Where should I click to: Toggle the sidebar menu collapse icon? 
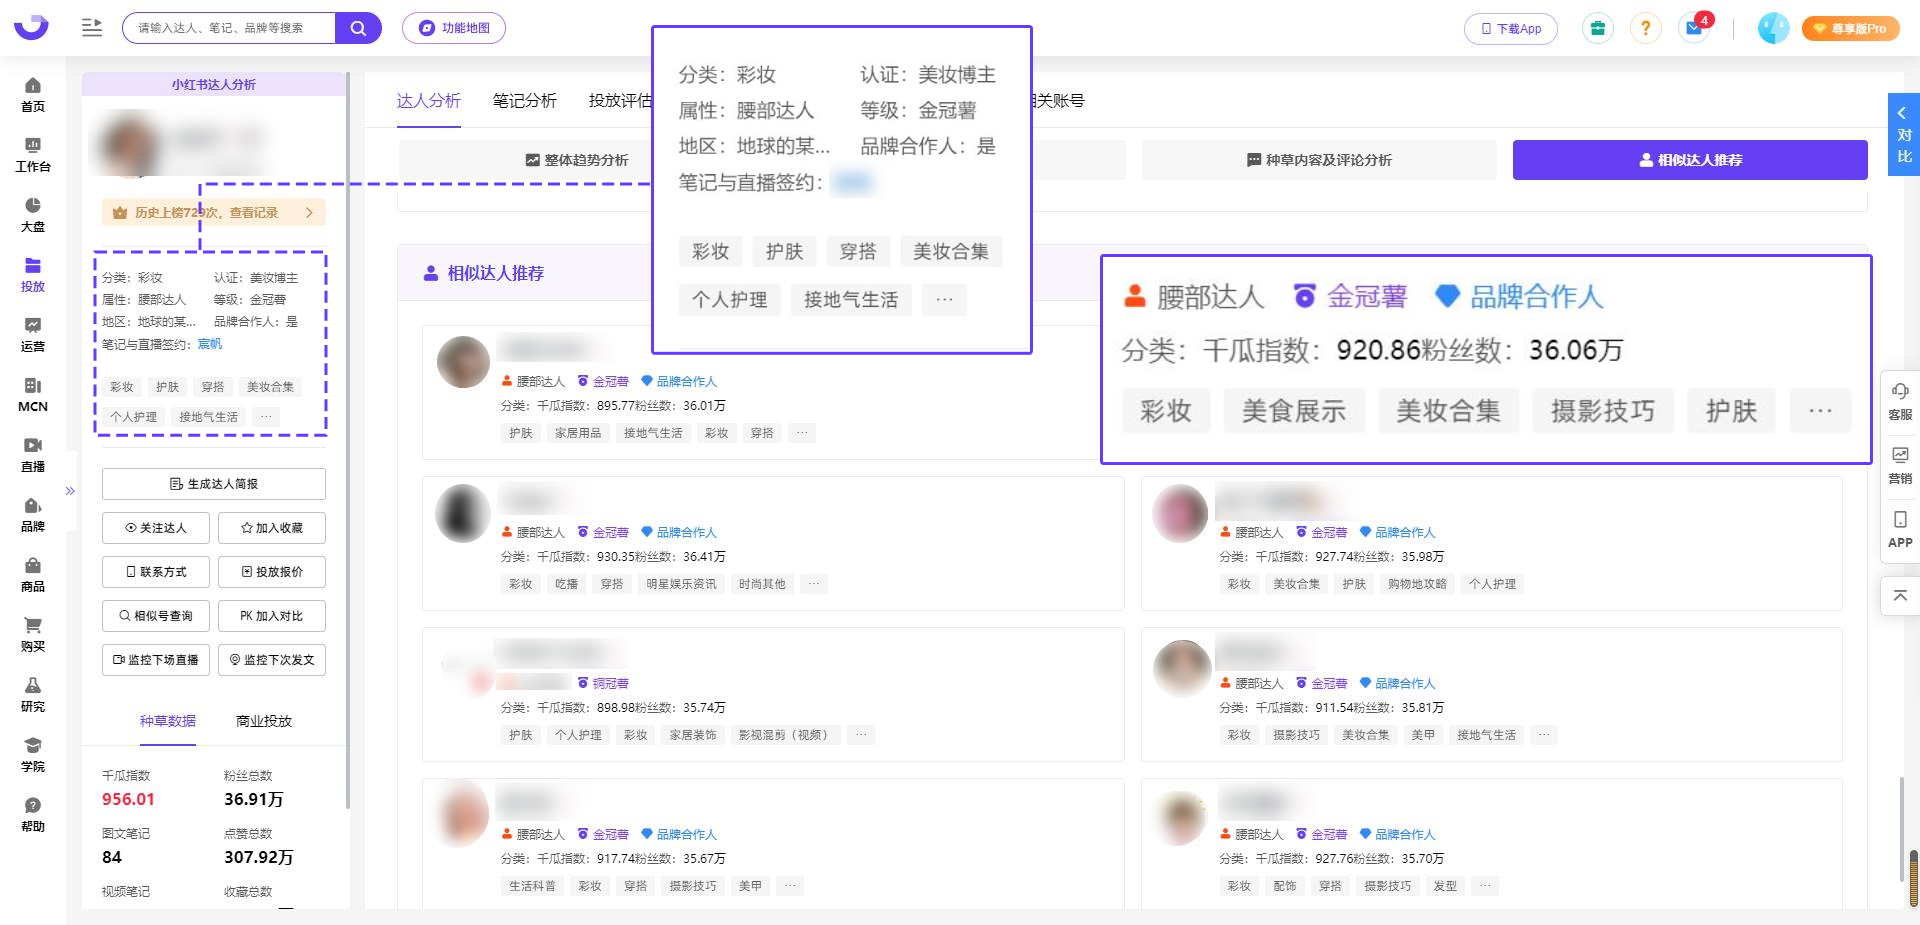pos(92,28)
